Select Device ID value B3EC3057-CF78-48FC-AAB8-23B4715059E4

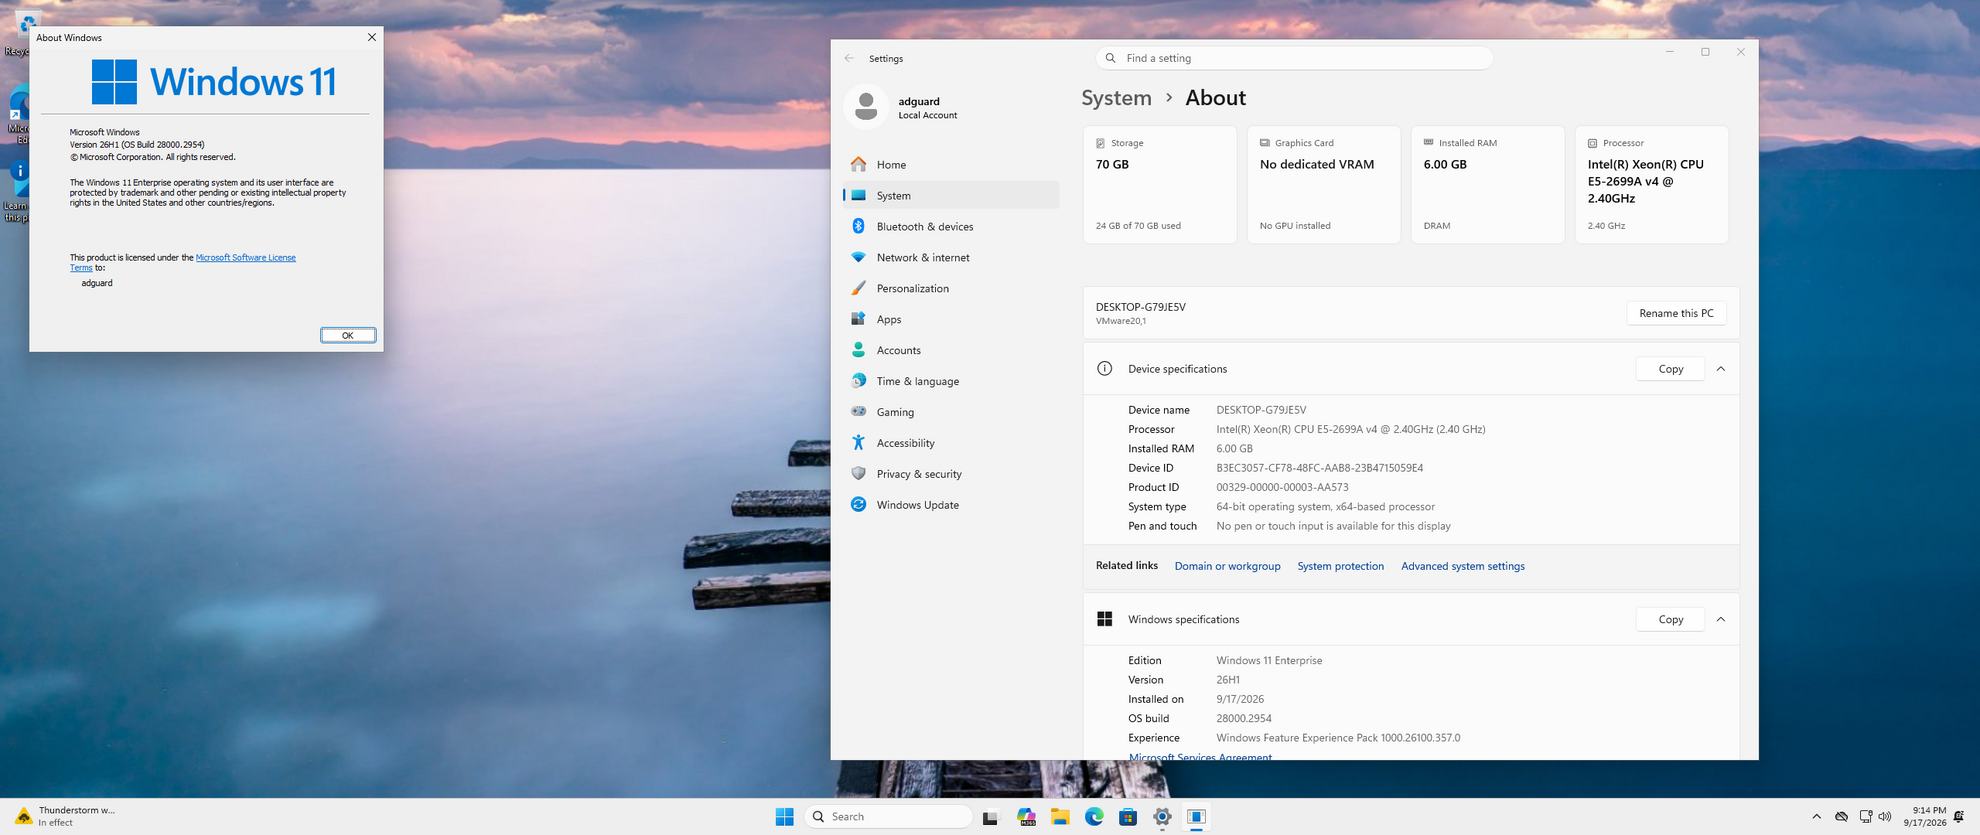coord(1319,468)
